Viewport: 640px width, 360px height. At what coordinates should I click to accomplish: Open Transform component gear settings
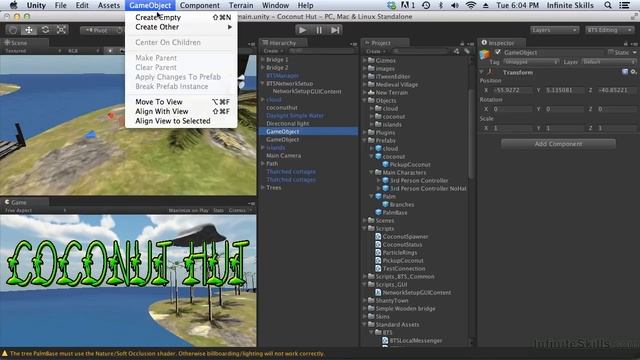click(633, 72)
